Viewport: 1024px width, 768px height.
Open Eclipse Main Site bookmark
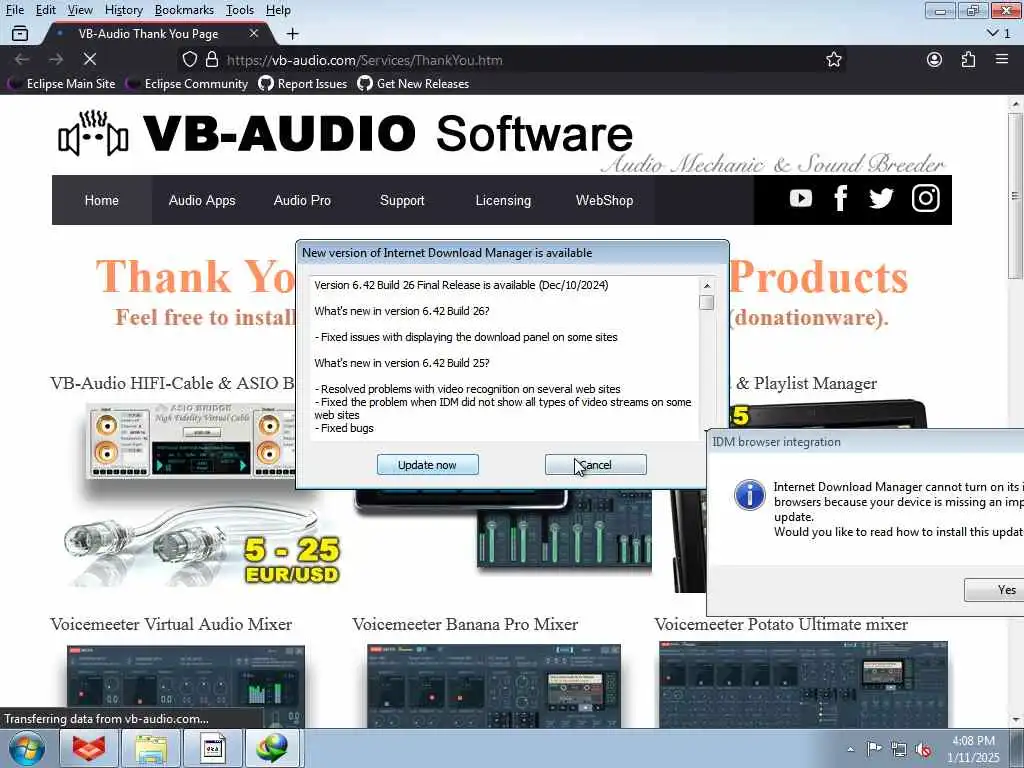[x=63, y=84]
